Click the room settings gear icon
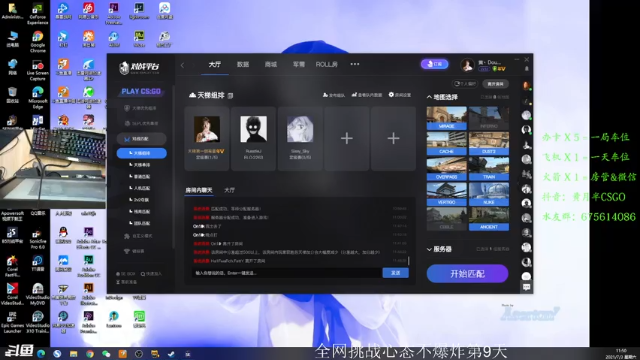640x360 pixels. pos(391,95)
